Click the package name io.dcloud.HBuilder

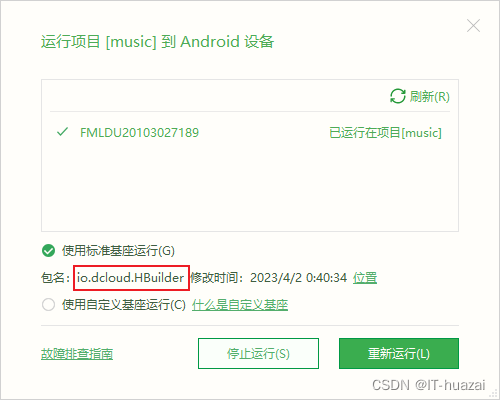pos(130,278)
